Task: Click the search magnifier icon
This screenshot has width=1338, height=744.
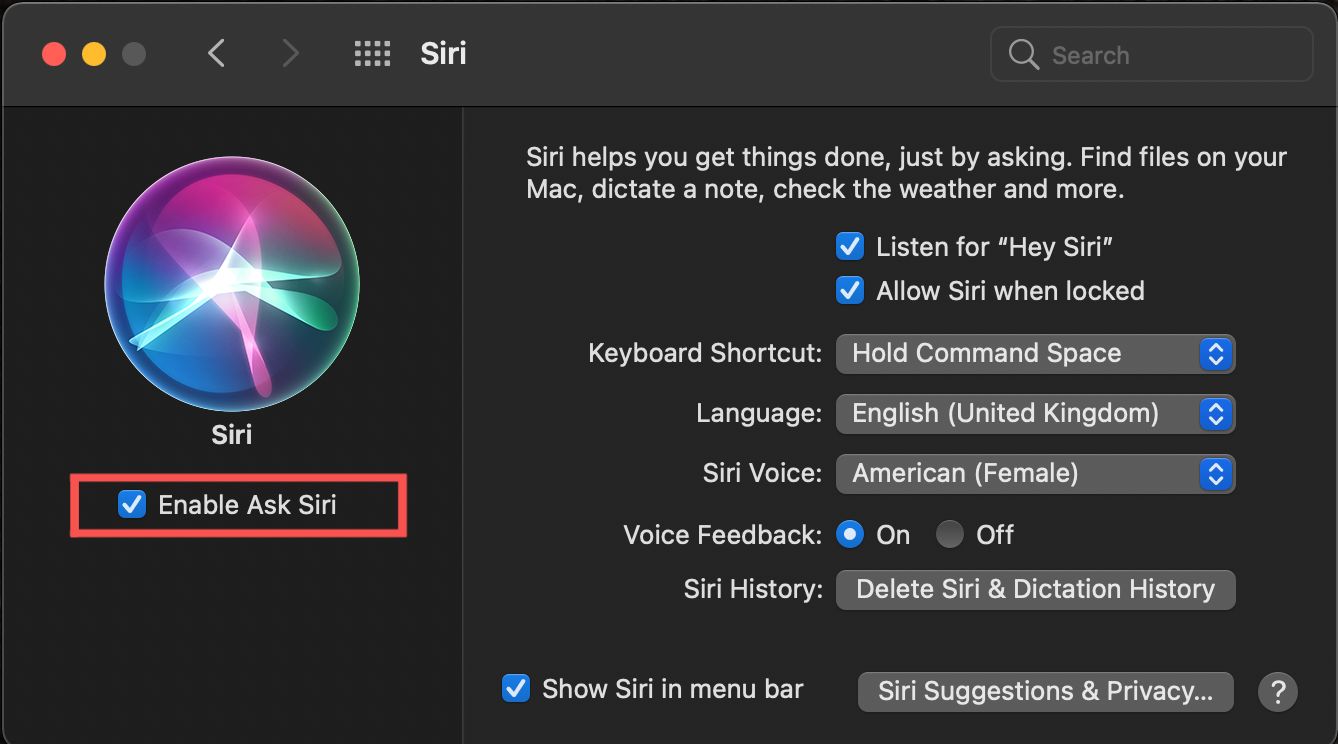Action: tap(1024, 54)
